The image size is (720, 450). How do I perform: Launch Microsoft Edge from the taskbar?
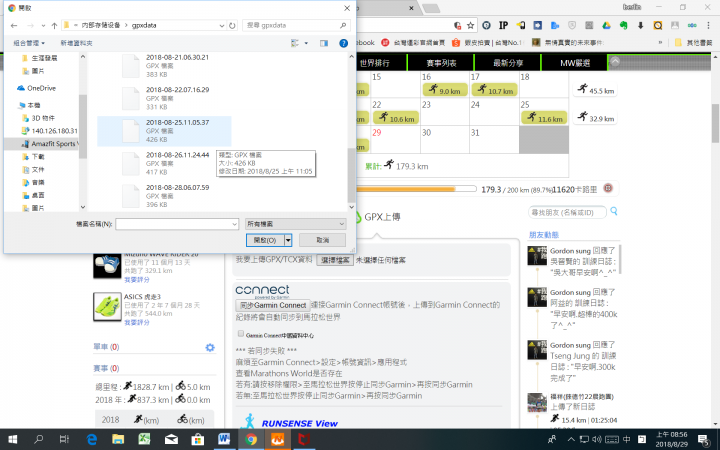pos(91,439)
